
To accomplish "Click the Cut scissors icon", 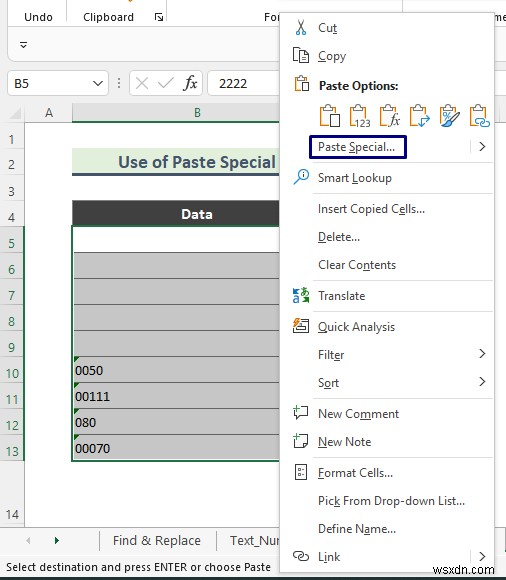I will 301,28.
